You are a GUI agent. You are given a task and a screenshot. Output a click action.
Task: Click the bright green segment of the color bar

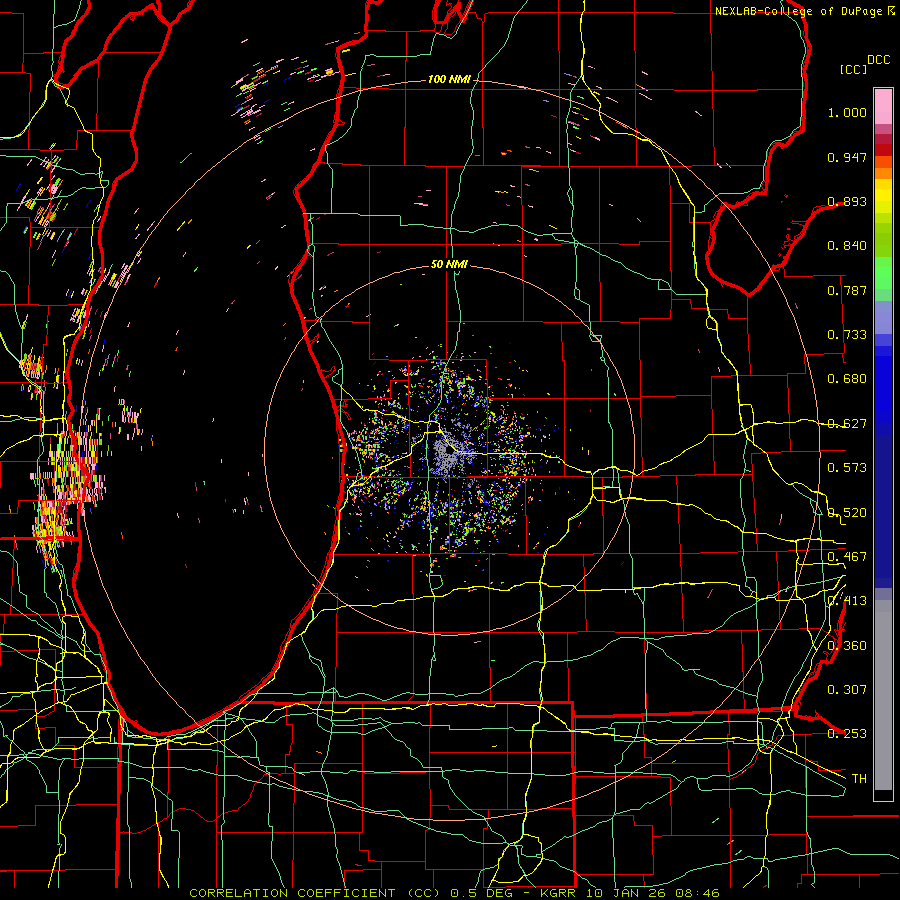tap(883, 273)
